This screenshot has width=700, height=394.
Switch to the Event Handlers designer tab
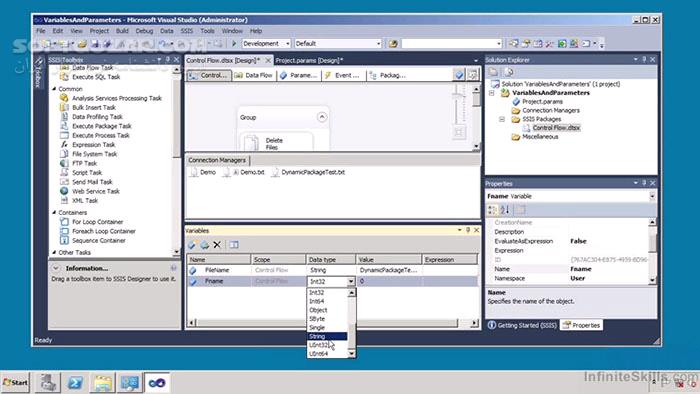click(342, 75)
